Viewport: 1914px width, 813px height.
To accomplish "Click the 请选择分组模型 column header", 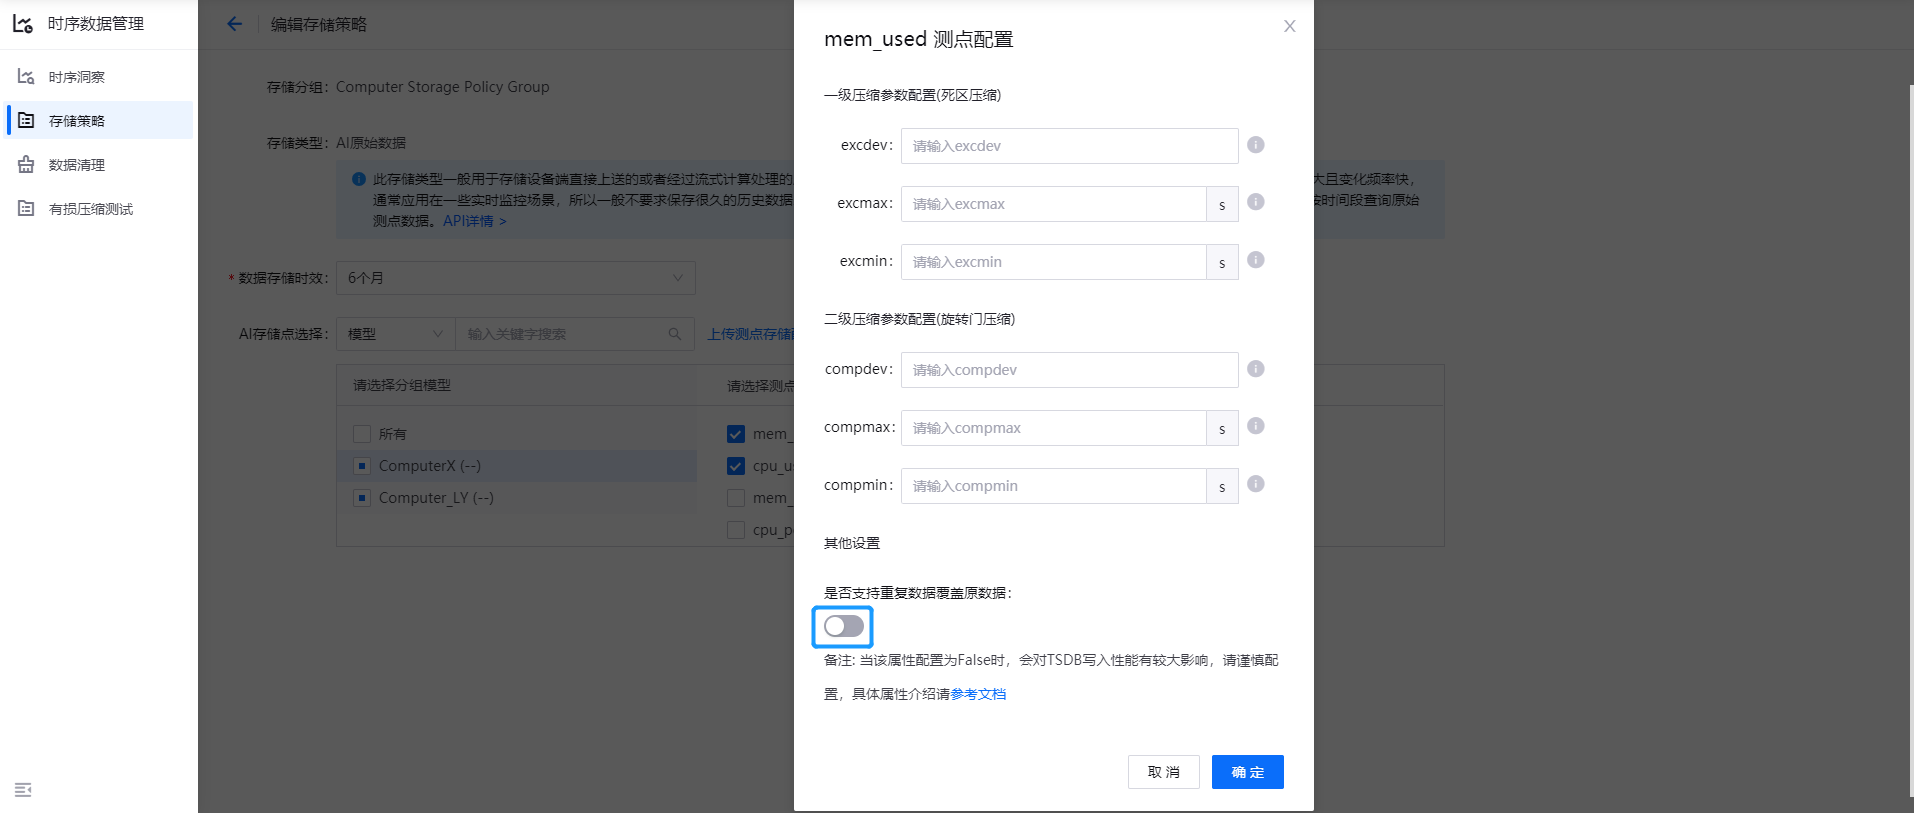I will pos(402,385).
